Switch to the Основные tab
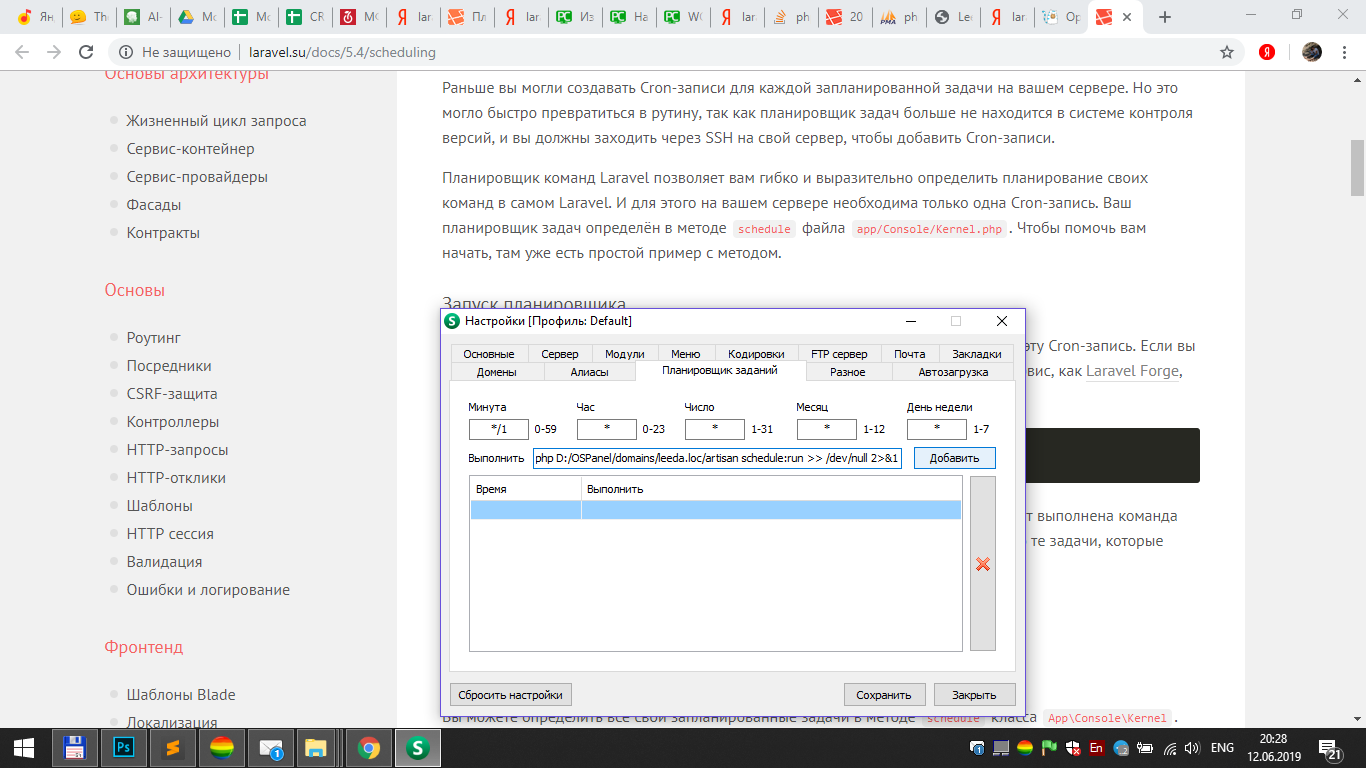The height and width of the screenshot is (768, 1366). pos(489,354)
